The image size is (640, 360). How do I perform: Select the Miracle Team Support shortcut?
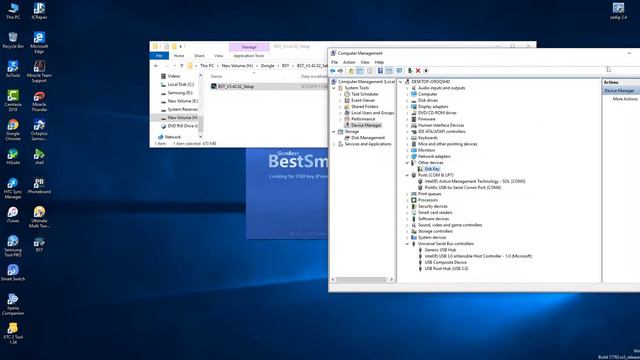click(x=39, y=72)
